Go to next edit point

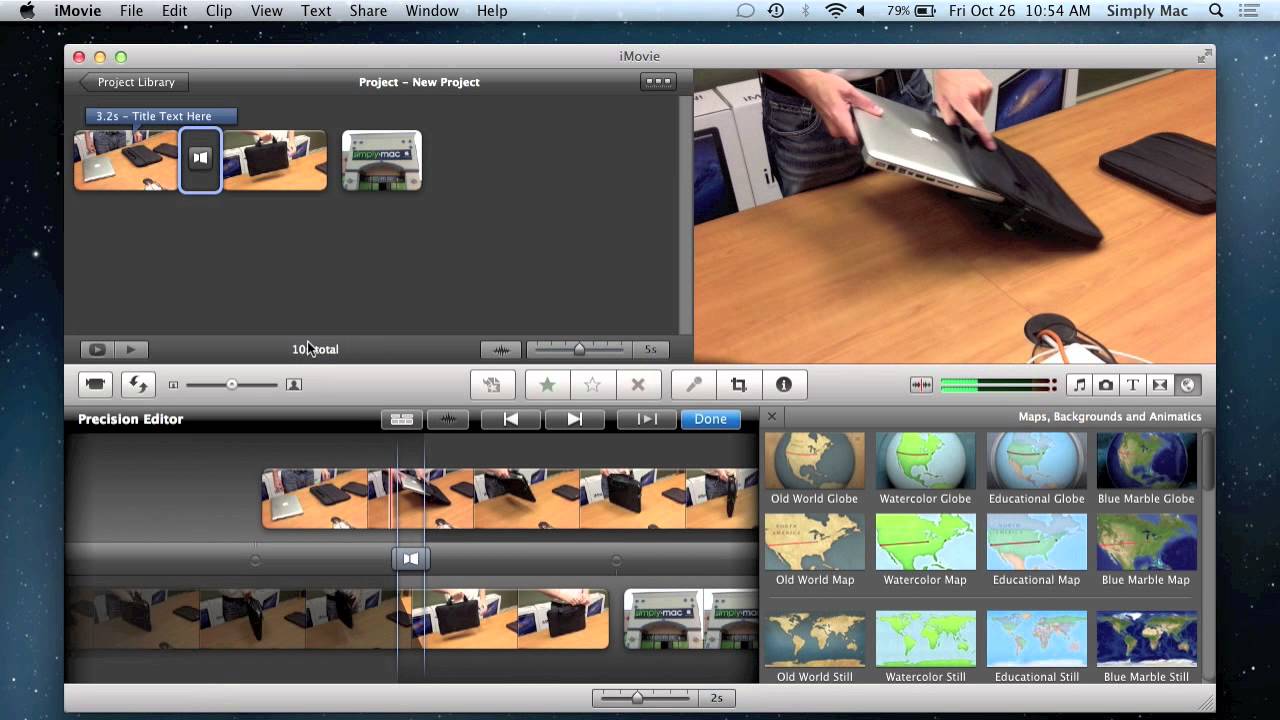click(x=575, y=419)
